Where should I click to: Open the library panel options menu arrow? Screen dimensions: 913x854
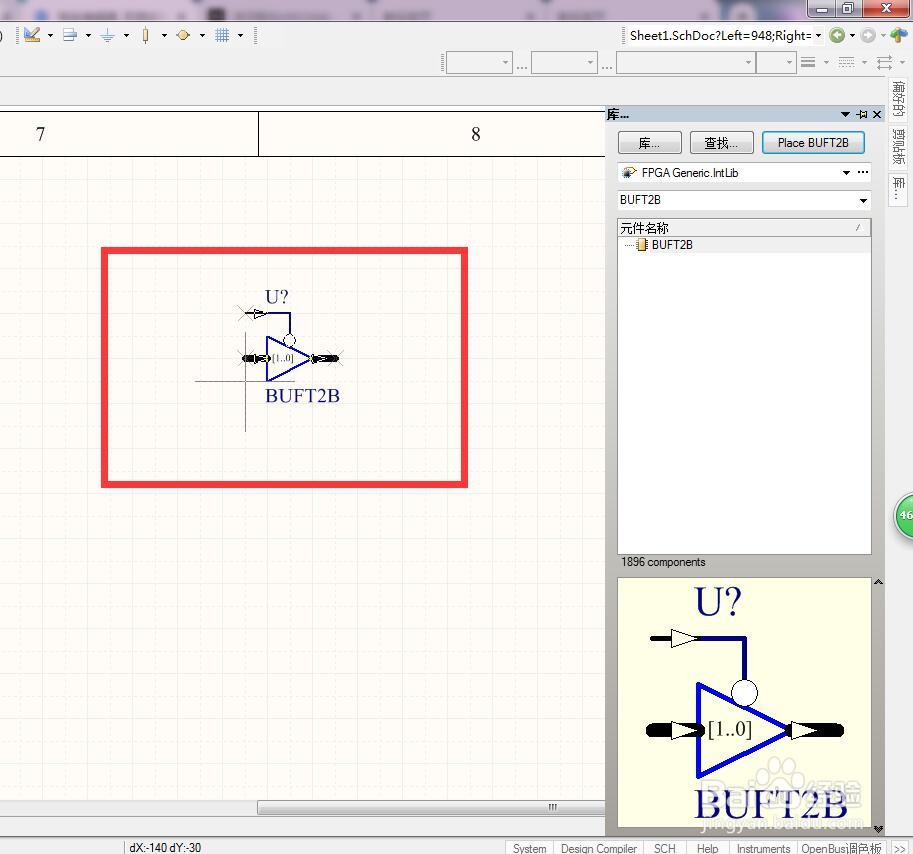coord(845,115)
